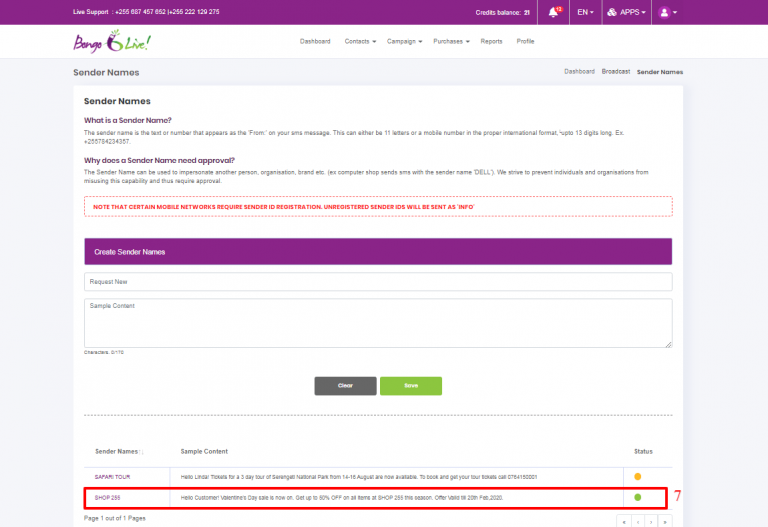Viewport: 768px width, 527px height.
Task: Click the Clear button
Action: pos(345,385)
